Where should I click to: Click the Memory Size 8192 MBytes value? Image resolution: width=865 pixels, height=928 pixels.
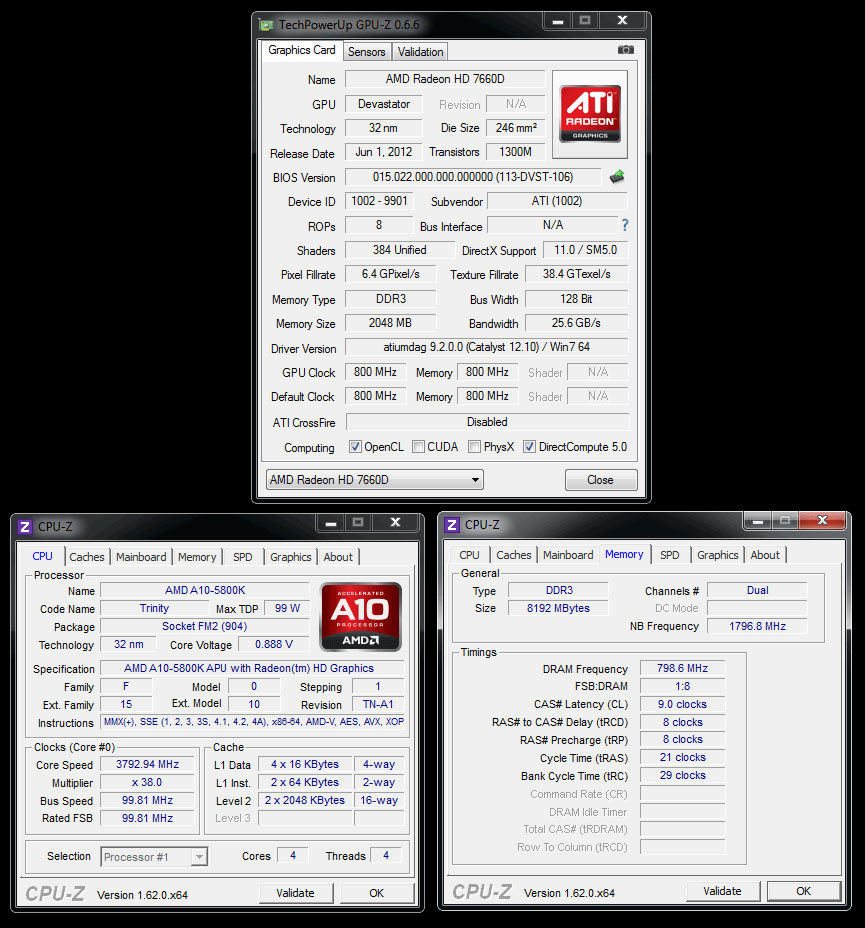click(x=558, y=608)
